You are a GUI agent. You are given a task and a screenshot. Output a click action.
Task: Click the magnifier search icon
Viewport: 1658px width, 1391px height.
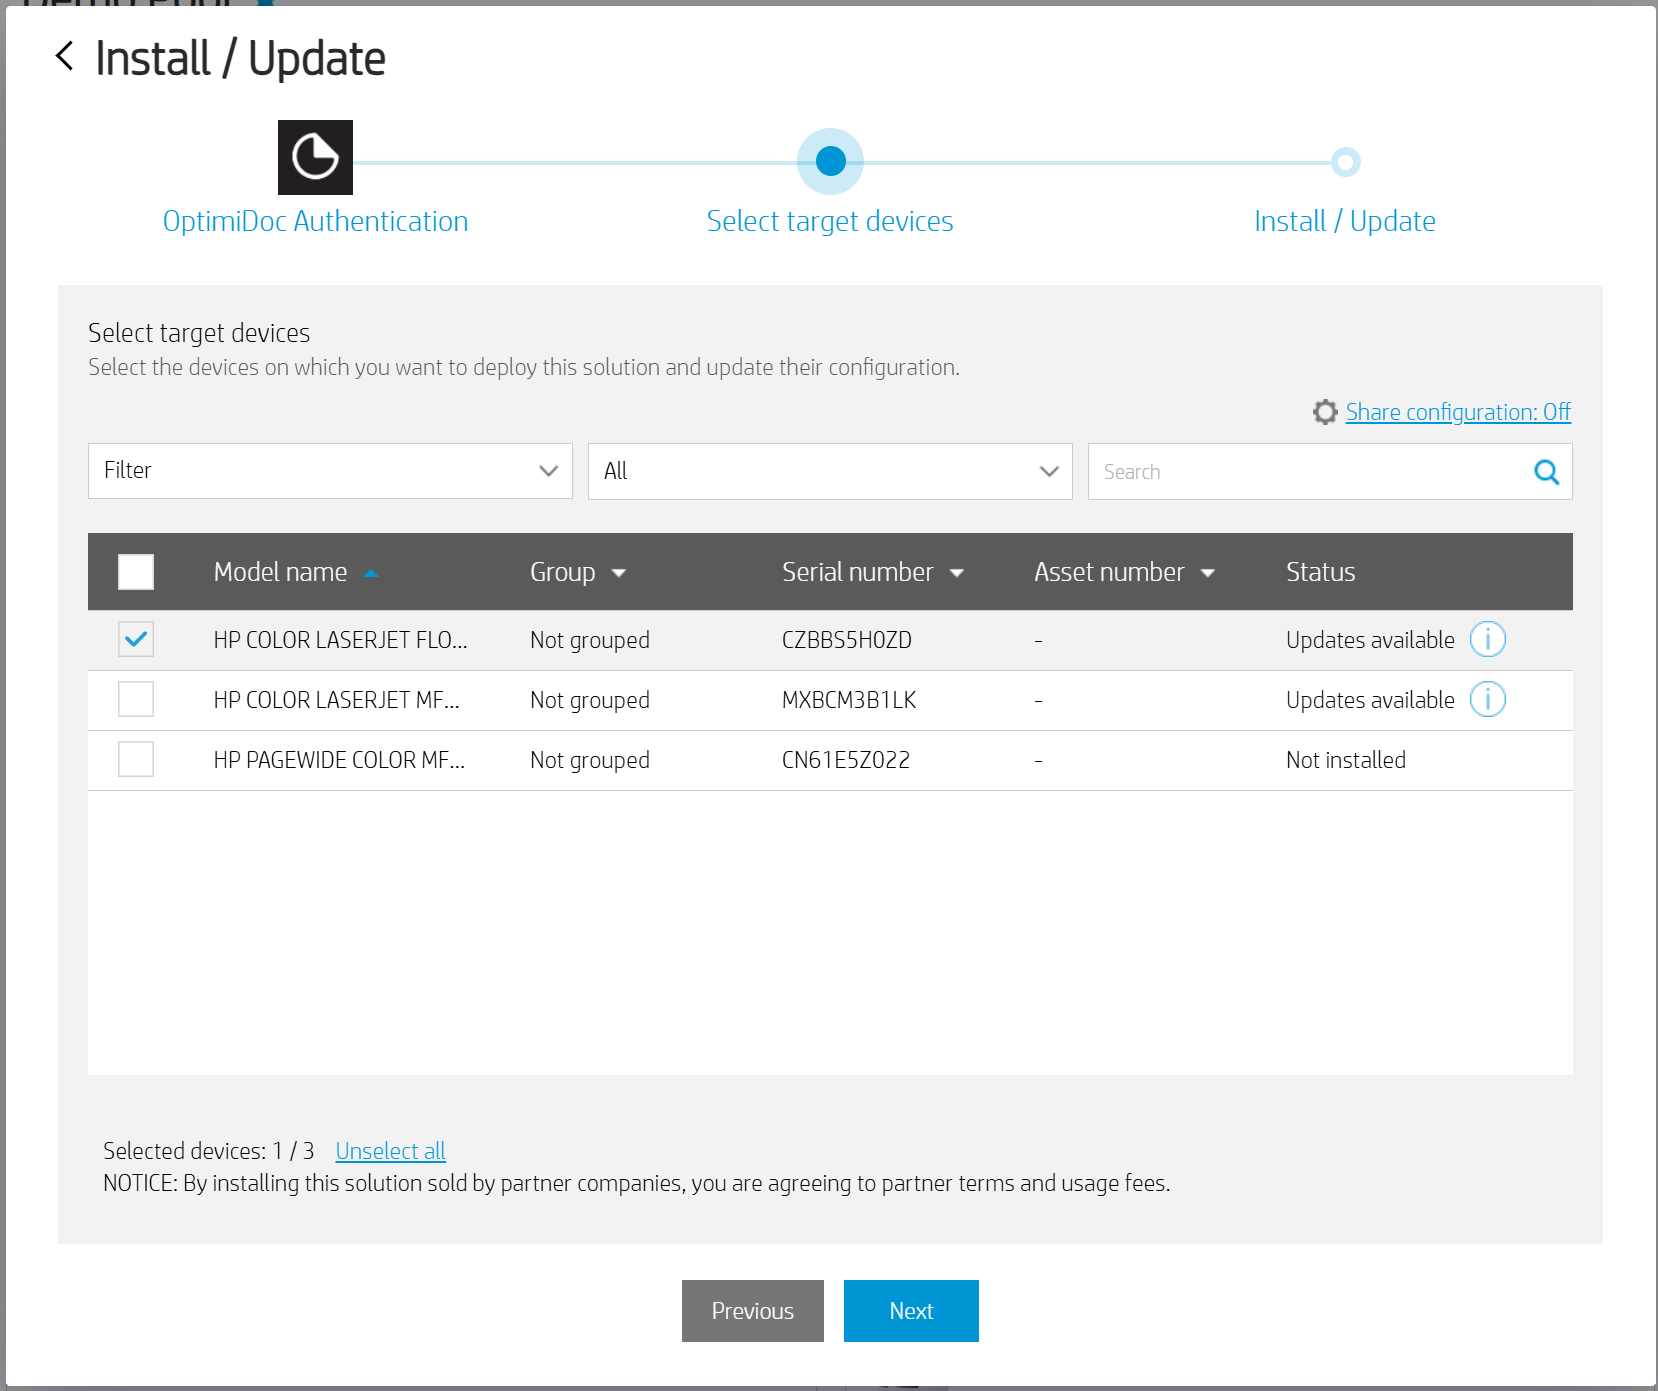pos(1546,472)
